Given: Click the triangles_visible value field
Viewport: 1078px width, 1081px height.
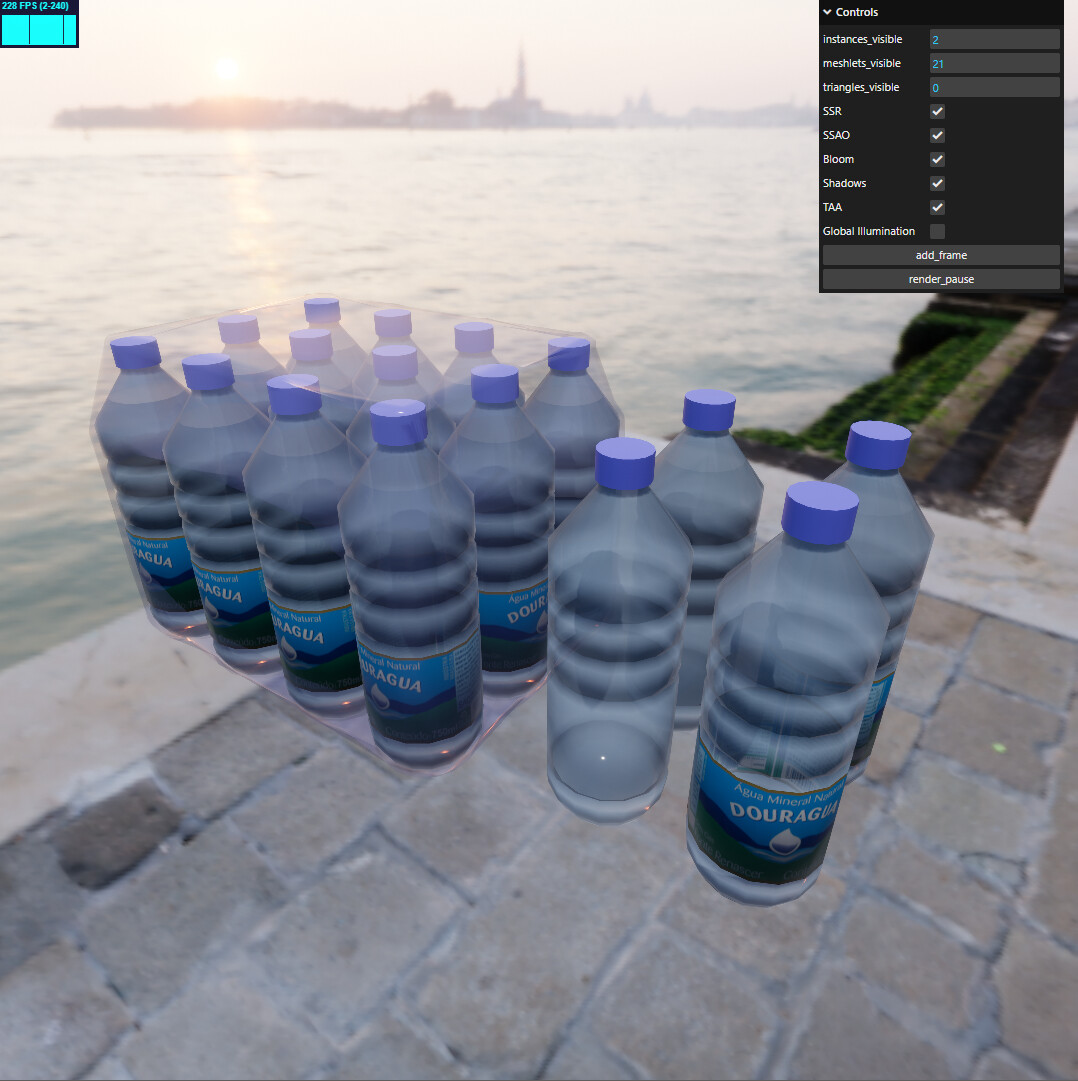Looking at the screenshot, I should pos(994,88).
